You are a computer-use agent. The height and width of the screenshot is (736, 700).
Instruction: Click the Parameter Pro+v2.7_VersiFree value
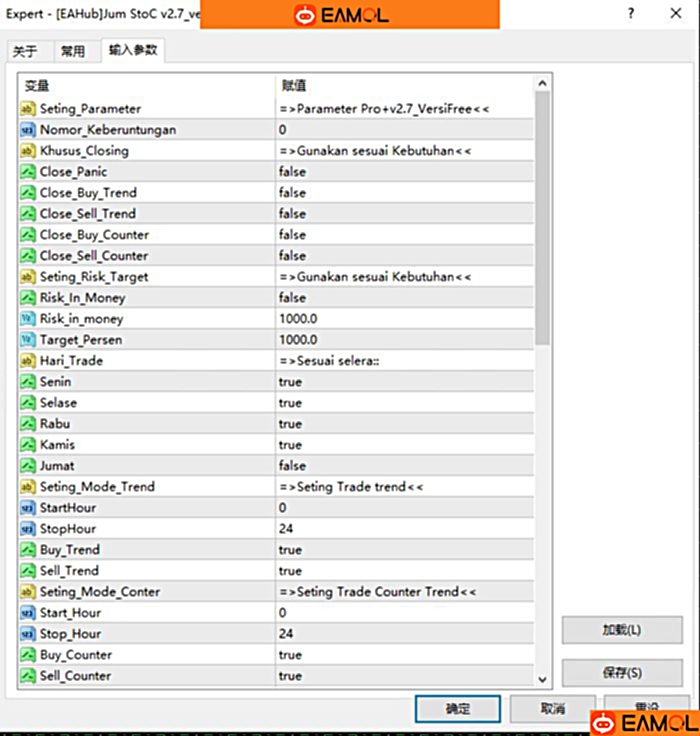(x=385, y=109)
